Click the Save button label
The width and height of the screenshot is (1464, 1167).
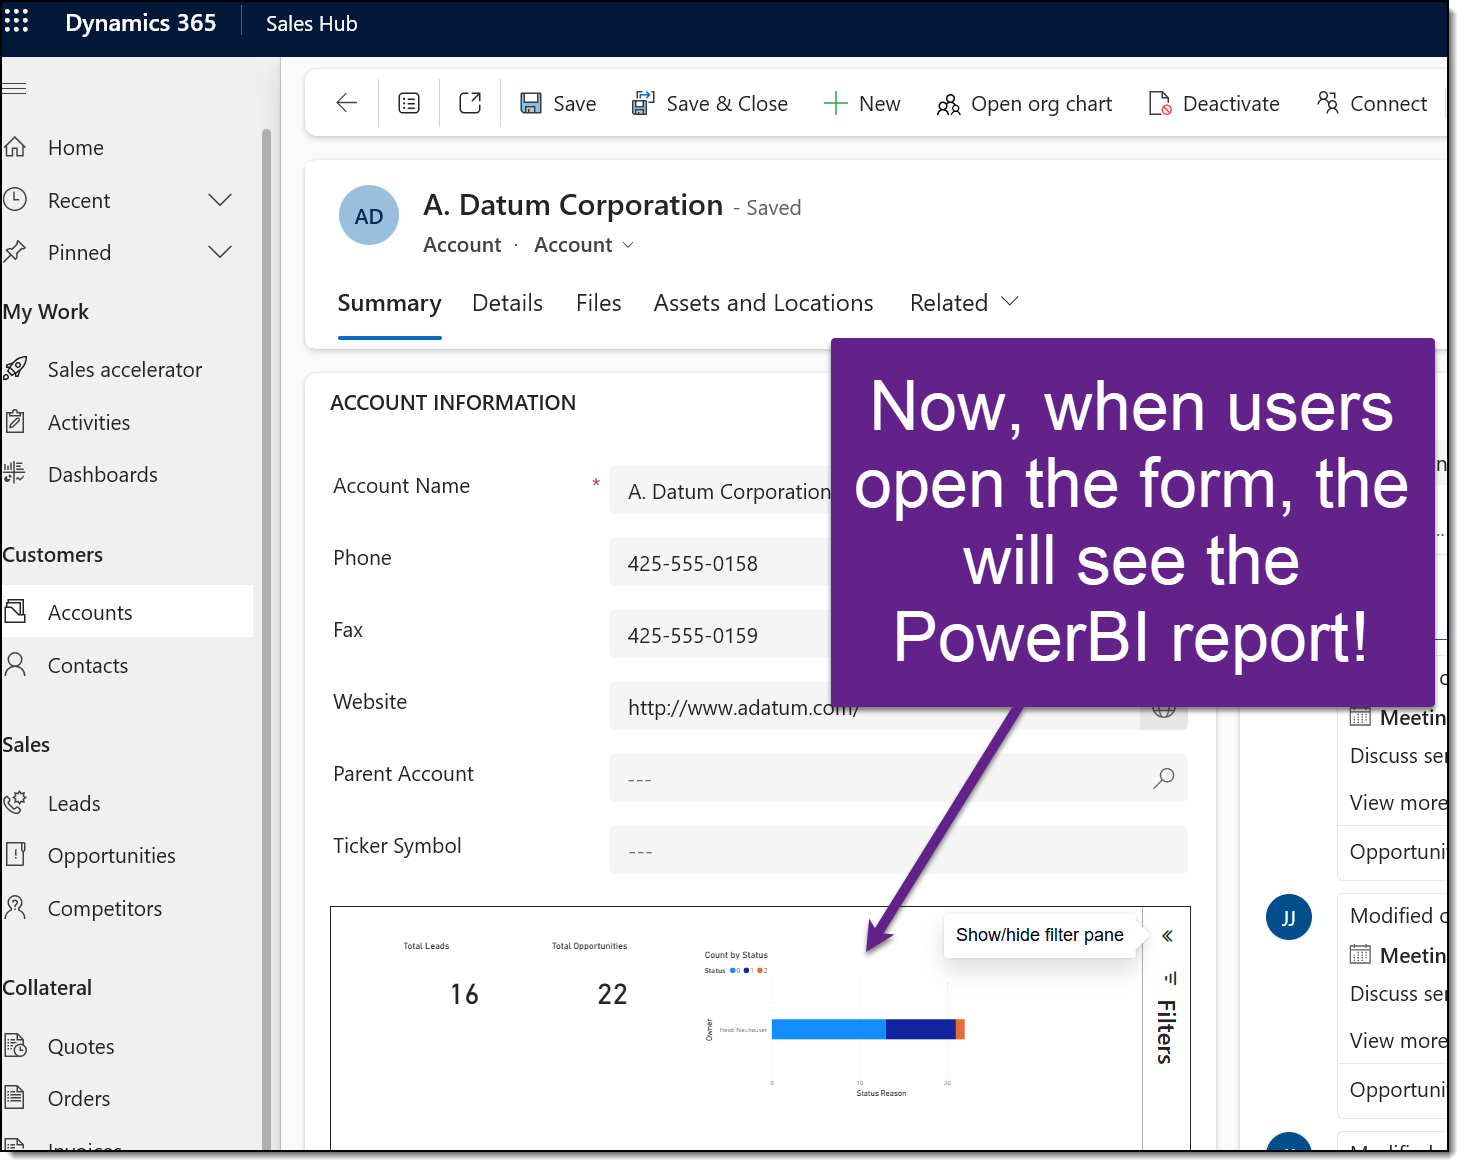point(574,104)
